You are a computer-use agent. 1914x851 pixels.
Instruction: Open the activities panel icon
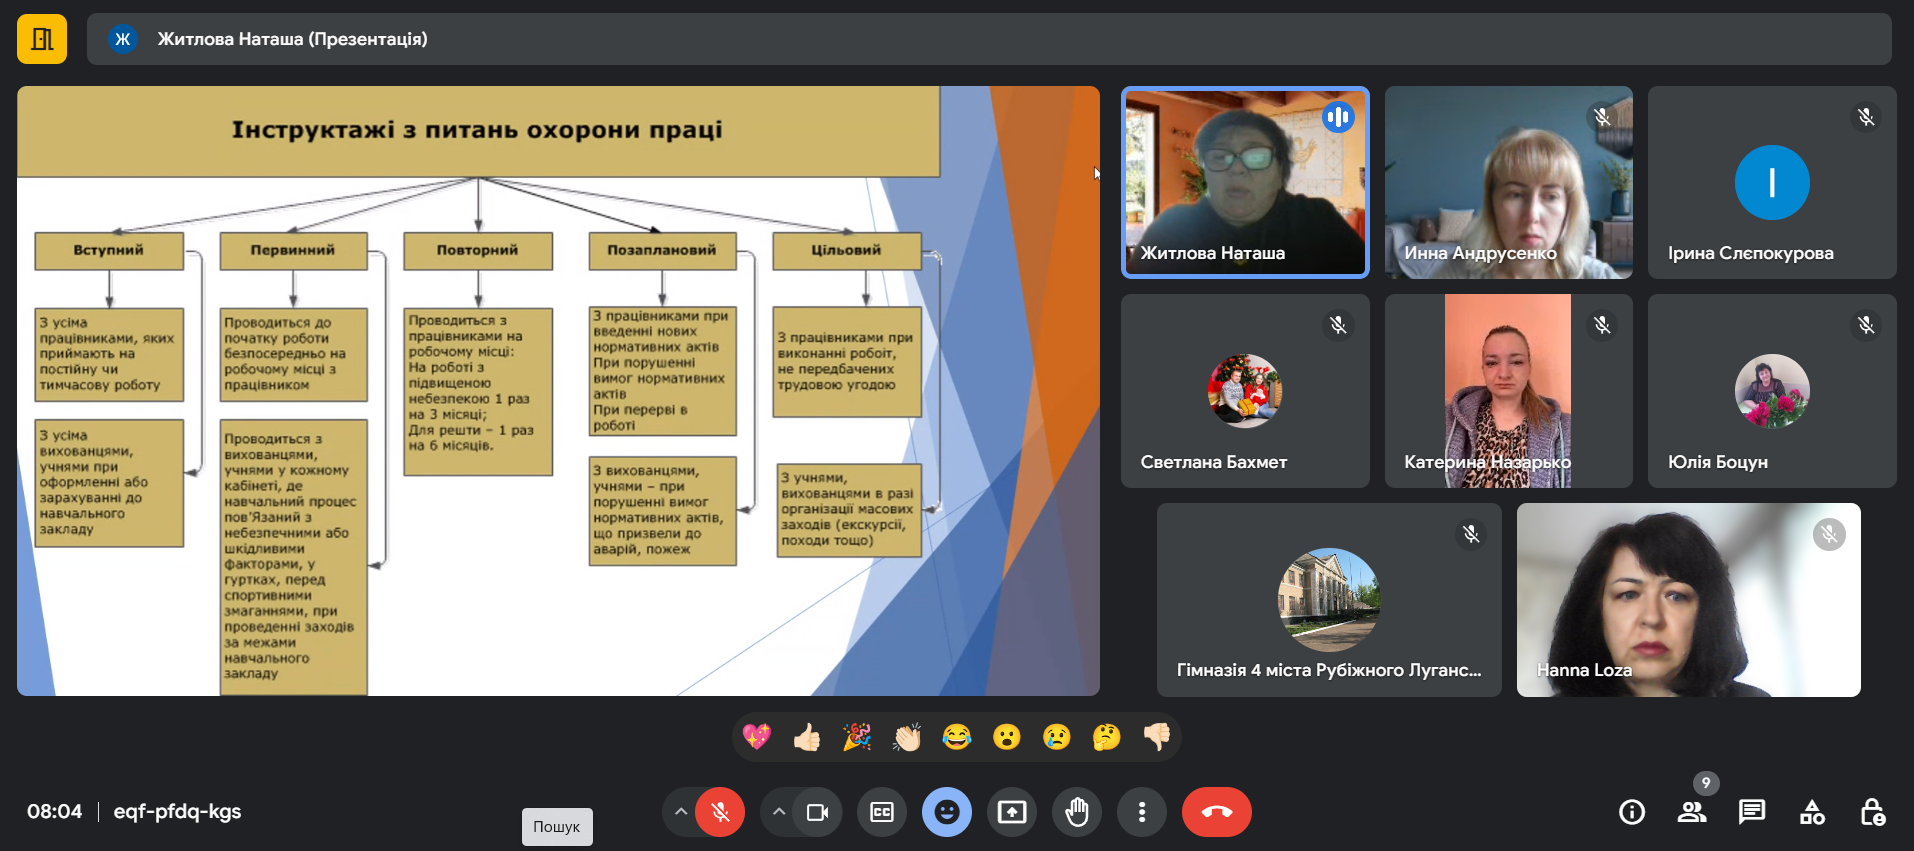pos(1812,812)
